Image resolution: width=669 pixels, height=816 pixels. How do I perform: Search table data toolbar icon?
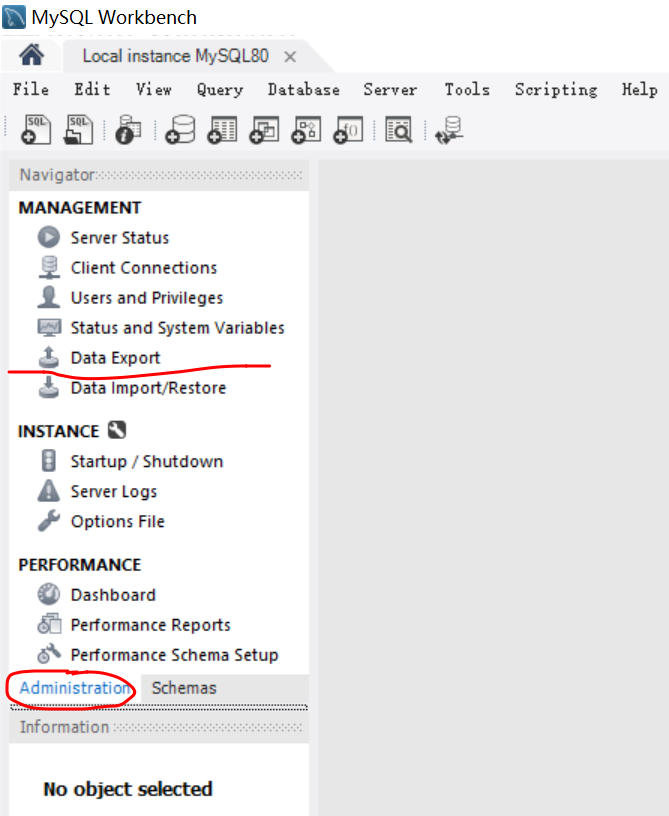tap(399, 130)
